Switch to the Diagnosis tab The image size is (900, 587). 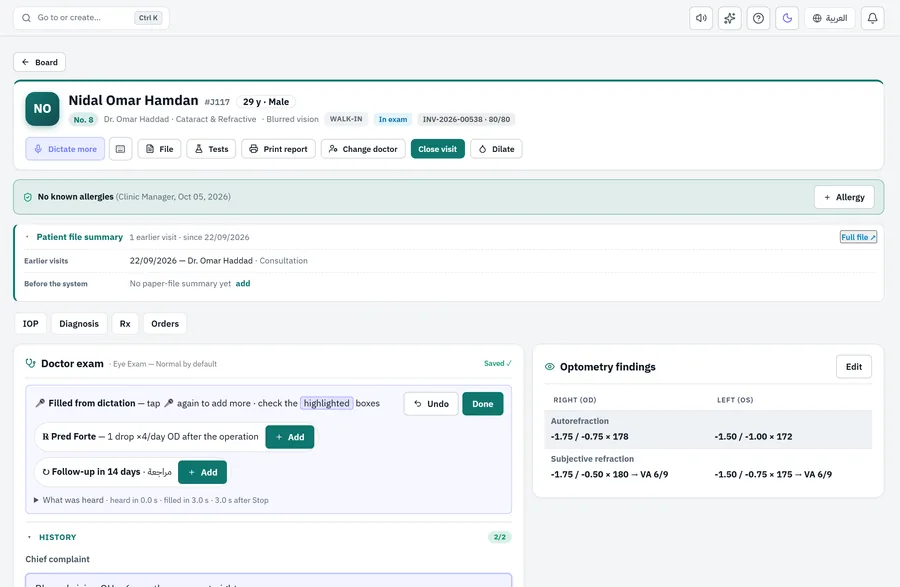[x=79, y=324]
